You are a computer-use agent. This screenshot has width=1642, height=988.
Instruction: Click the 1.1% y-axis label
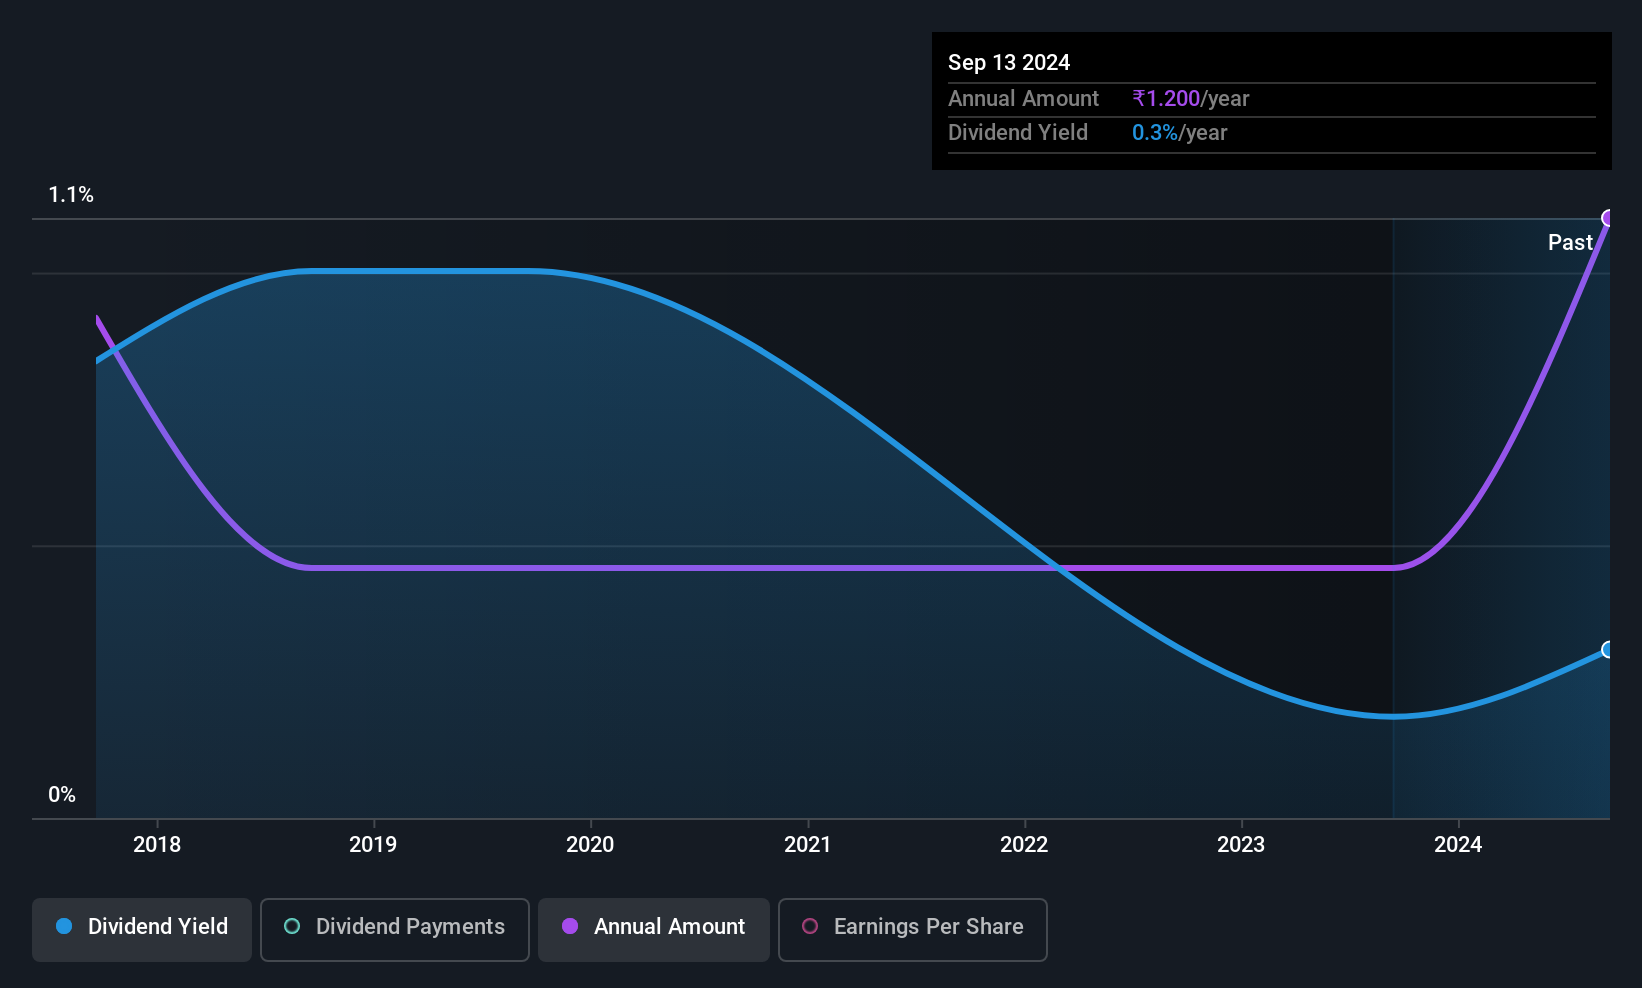(71, 195)
